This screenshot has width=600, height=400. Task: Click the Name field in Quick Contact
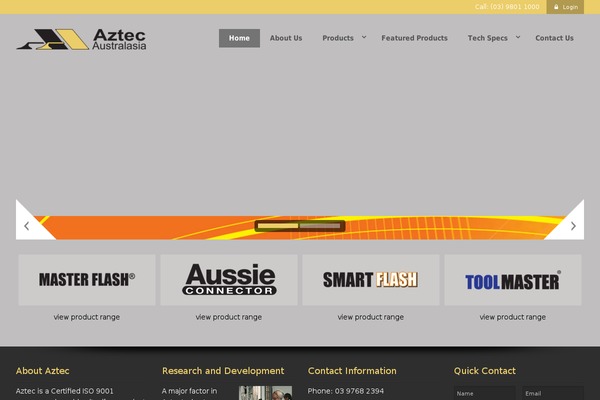click(484, 393)
